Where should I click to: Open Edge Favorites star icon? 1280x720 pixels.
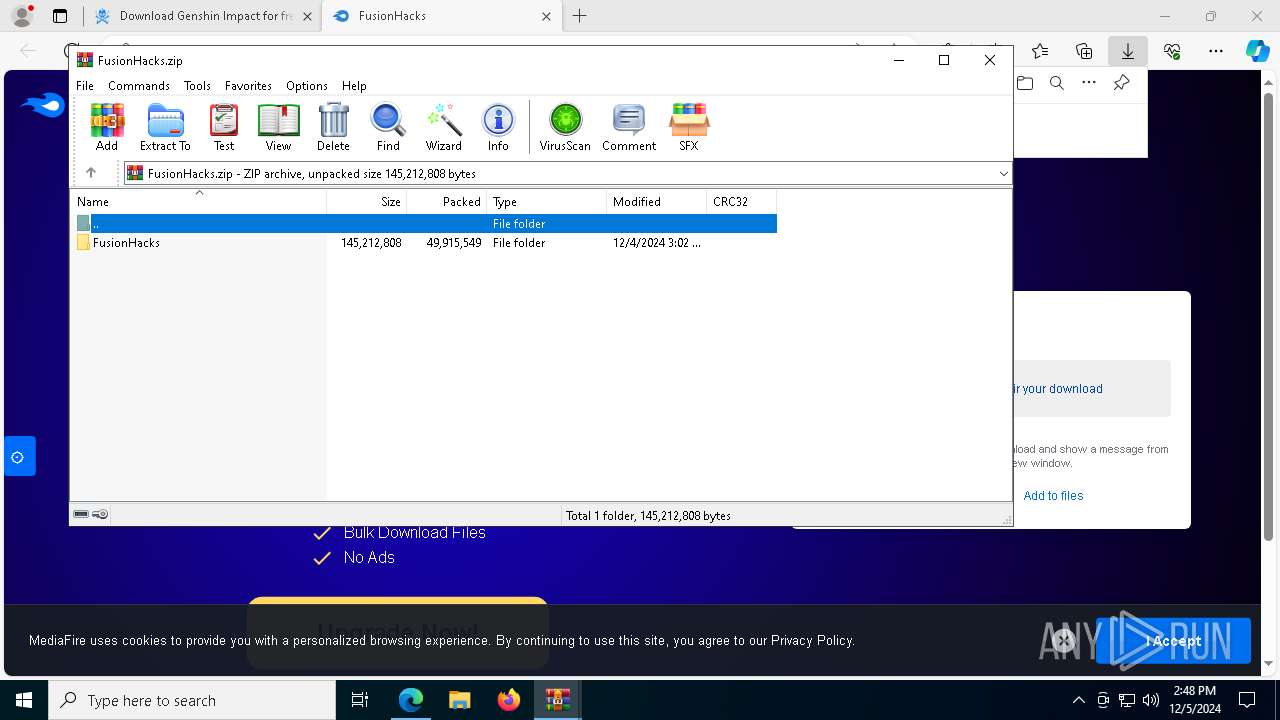[1040, 51]
